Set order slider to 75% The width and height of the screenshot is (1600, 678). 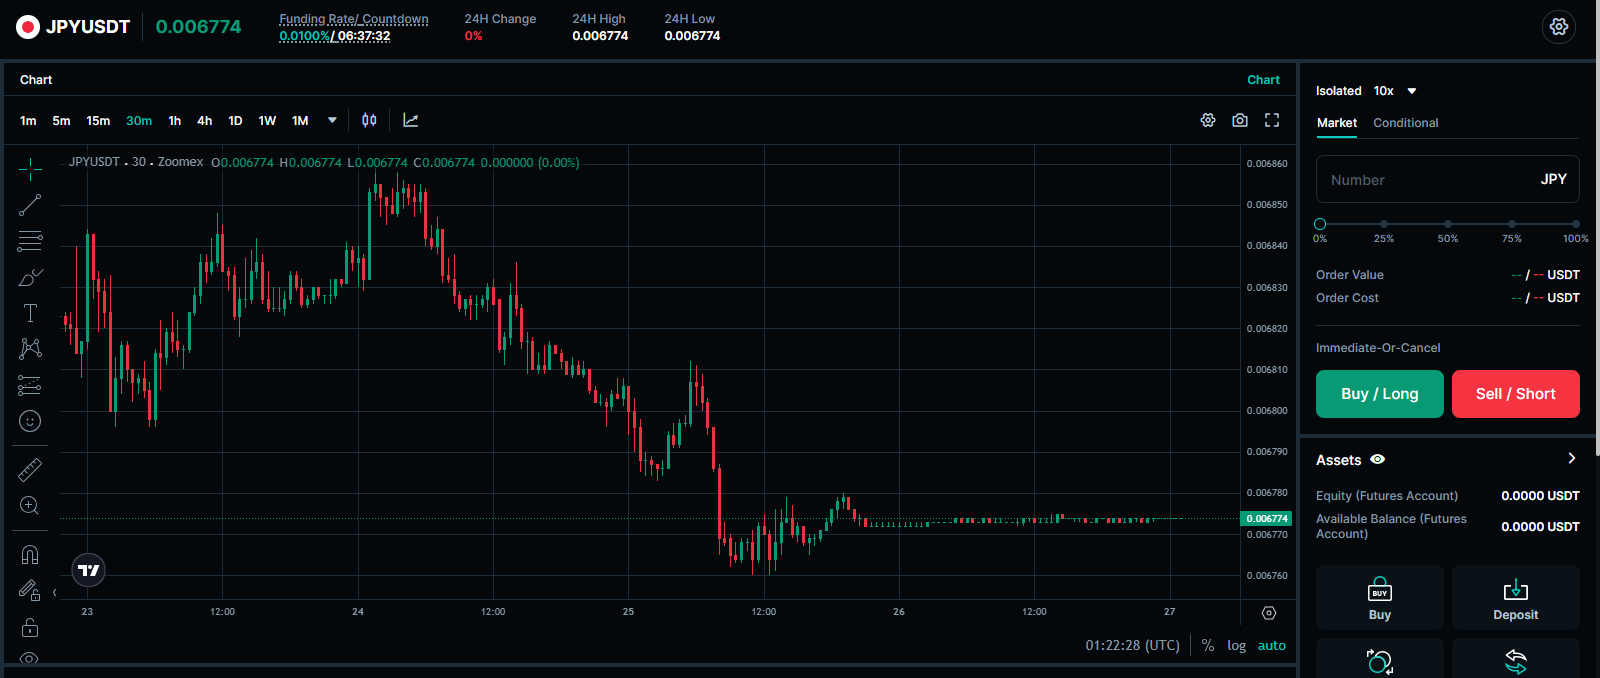(1512, 224)
